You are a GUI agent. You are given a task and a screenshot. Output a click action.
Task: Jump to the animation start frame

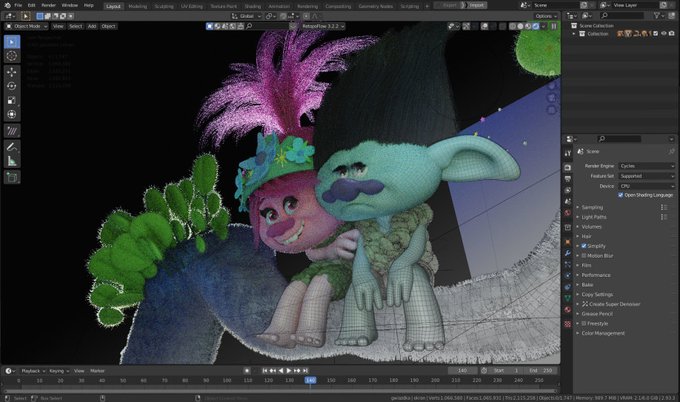265,371
